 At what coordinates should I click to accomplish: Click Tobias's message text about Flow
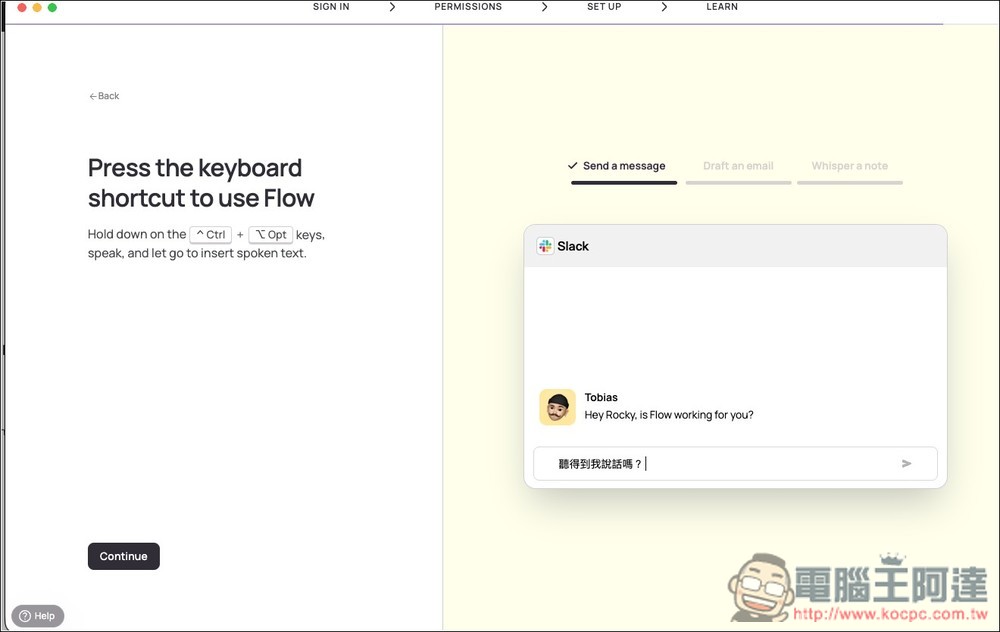[x=668, y=415]
